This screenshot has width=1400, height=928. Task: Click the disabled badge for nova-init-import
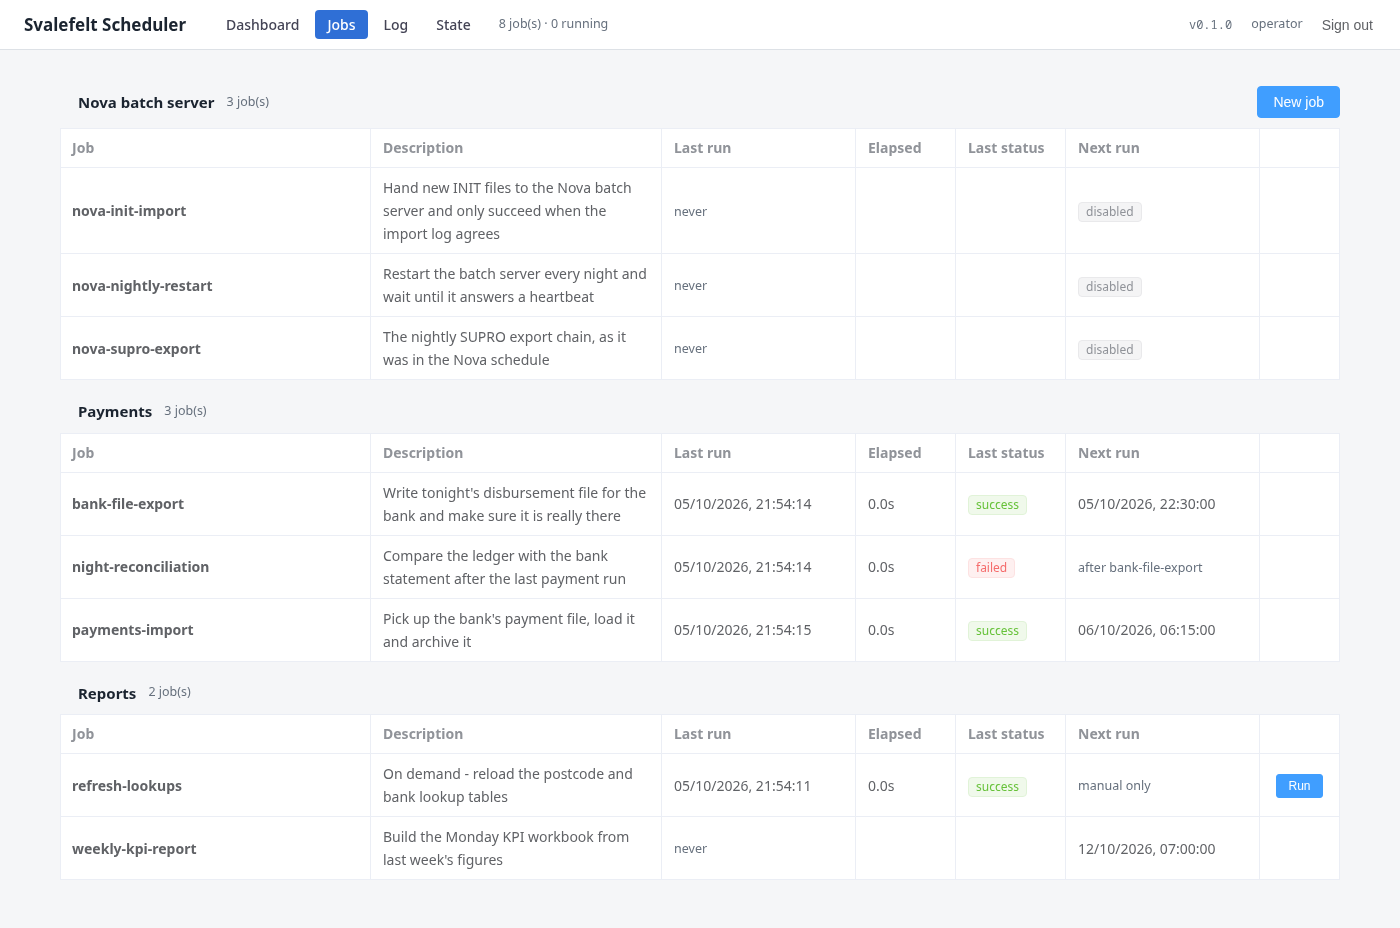[1110, 212]
